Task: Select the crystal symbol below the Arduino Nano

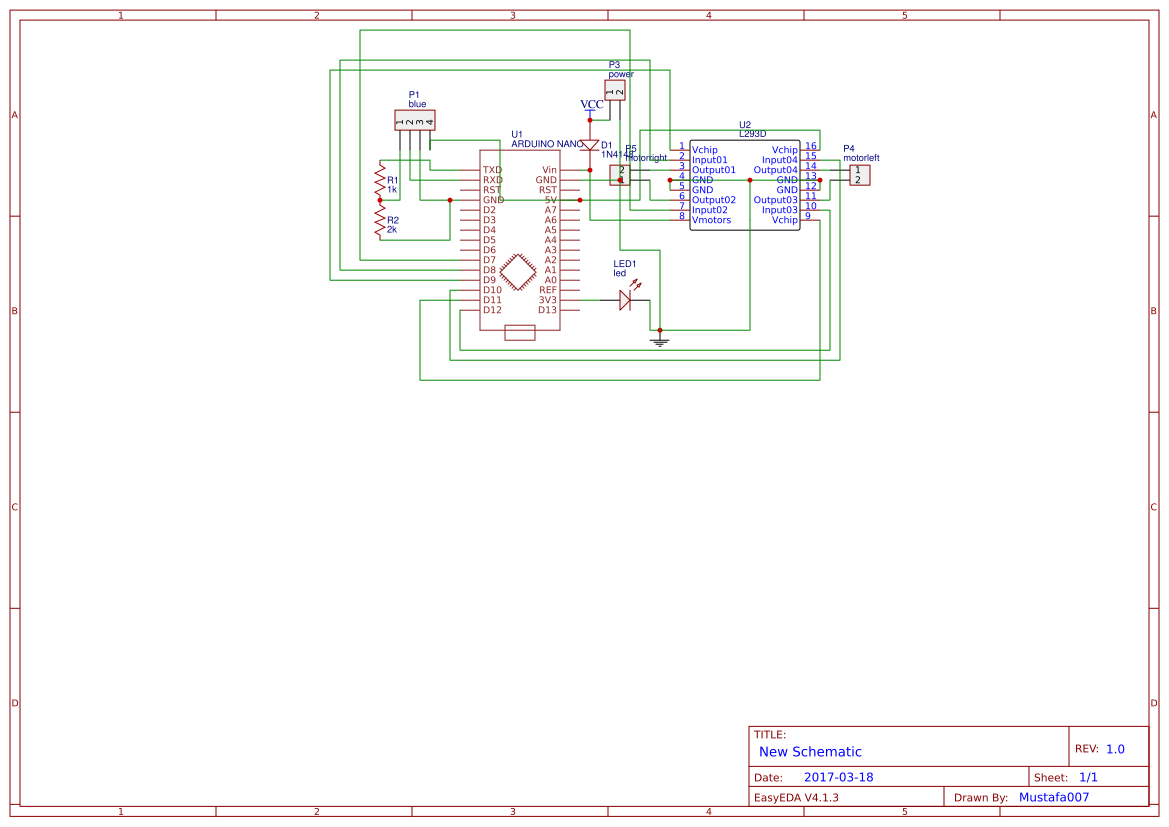Action: tap(520, 331)
